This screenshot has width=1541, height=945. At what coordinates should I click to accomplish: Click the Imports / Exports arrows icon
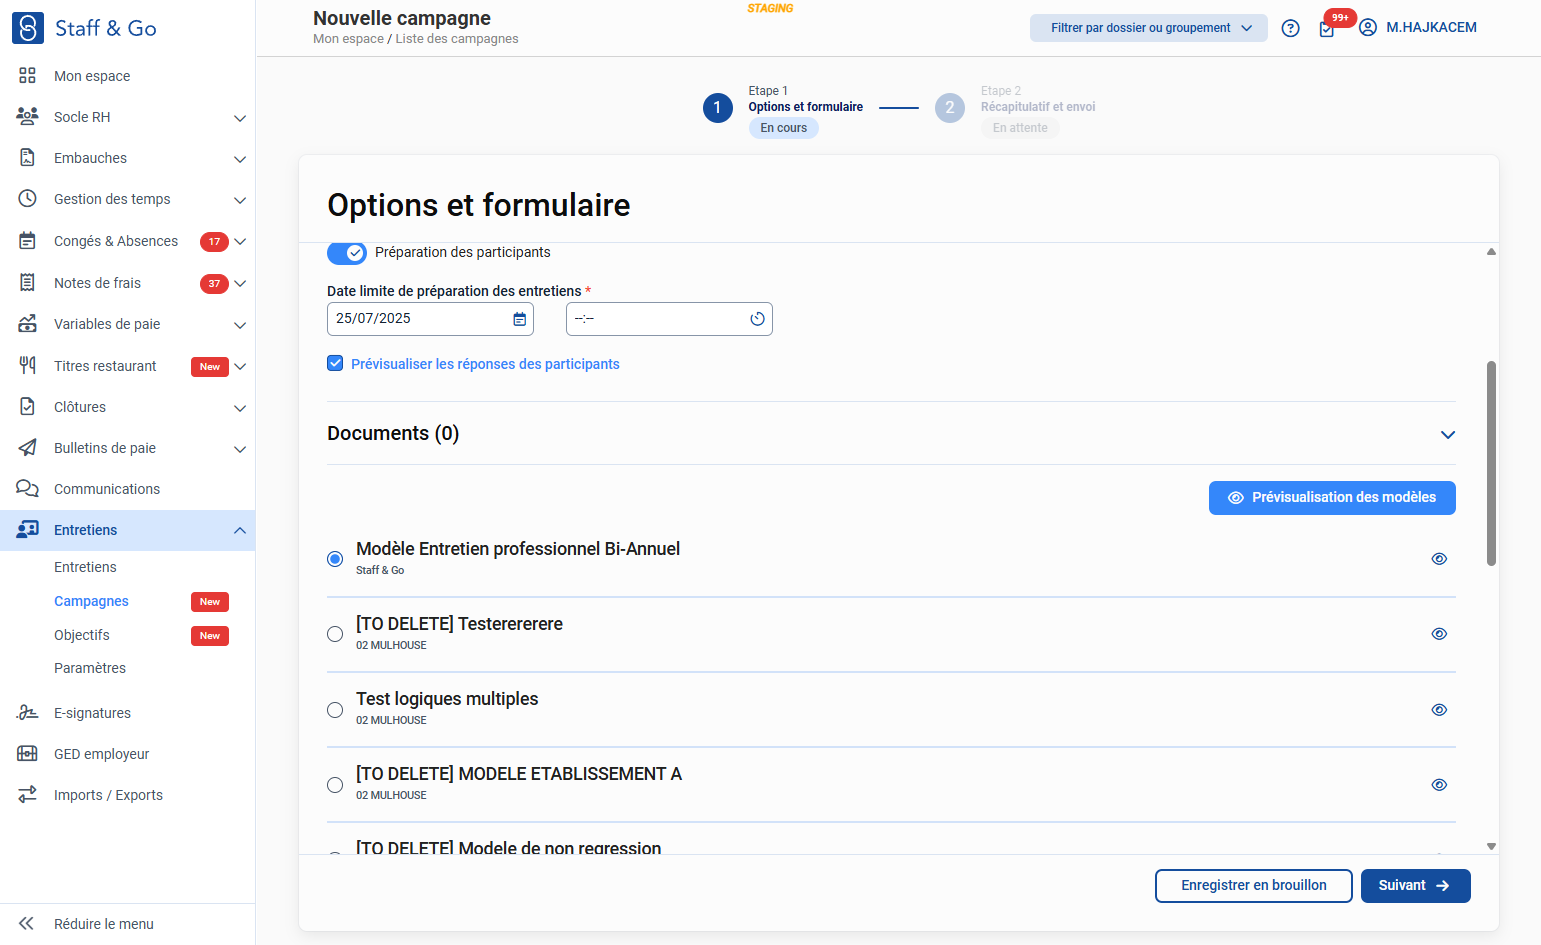point(28,795)
